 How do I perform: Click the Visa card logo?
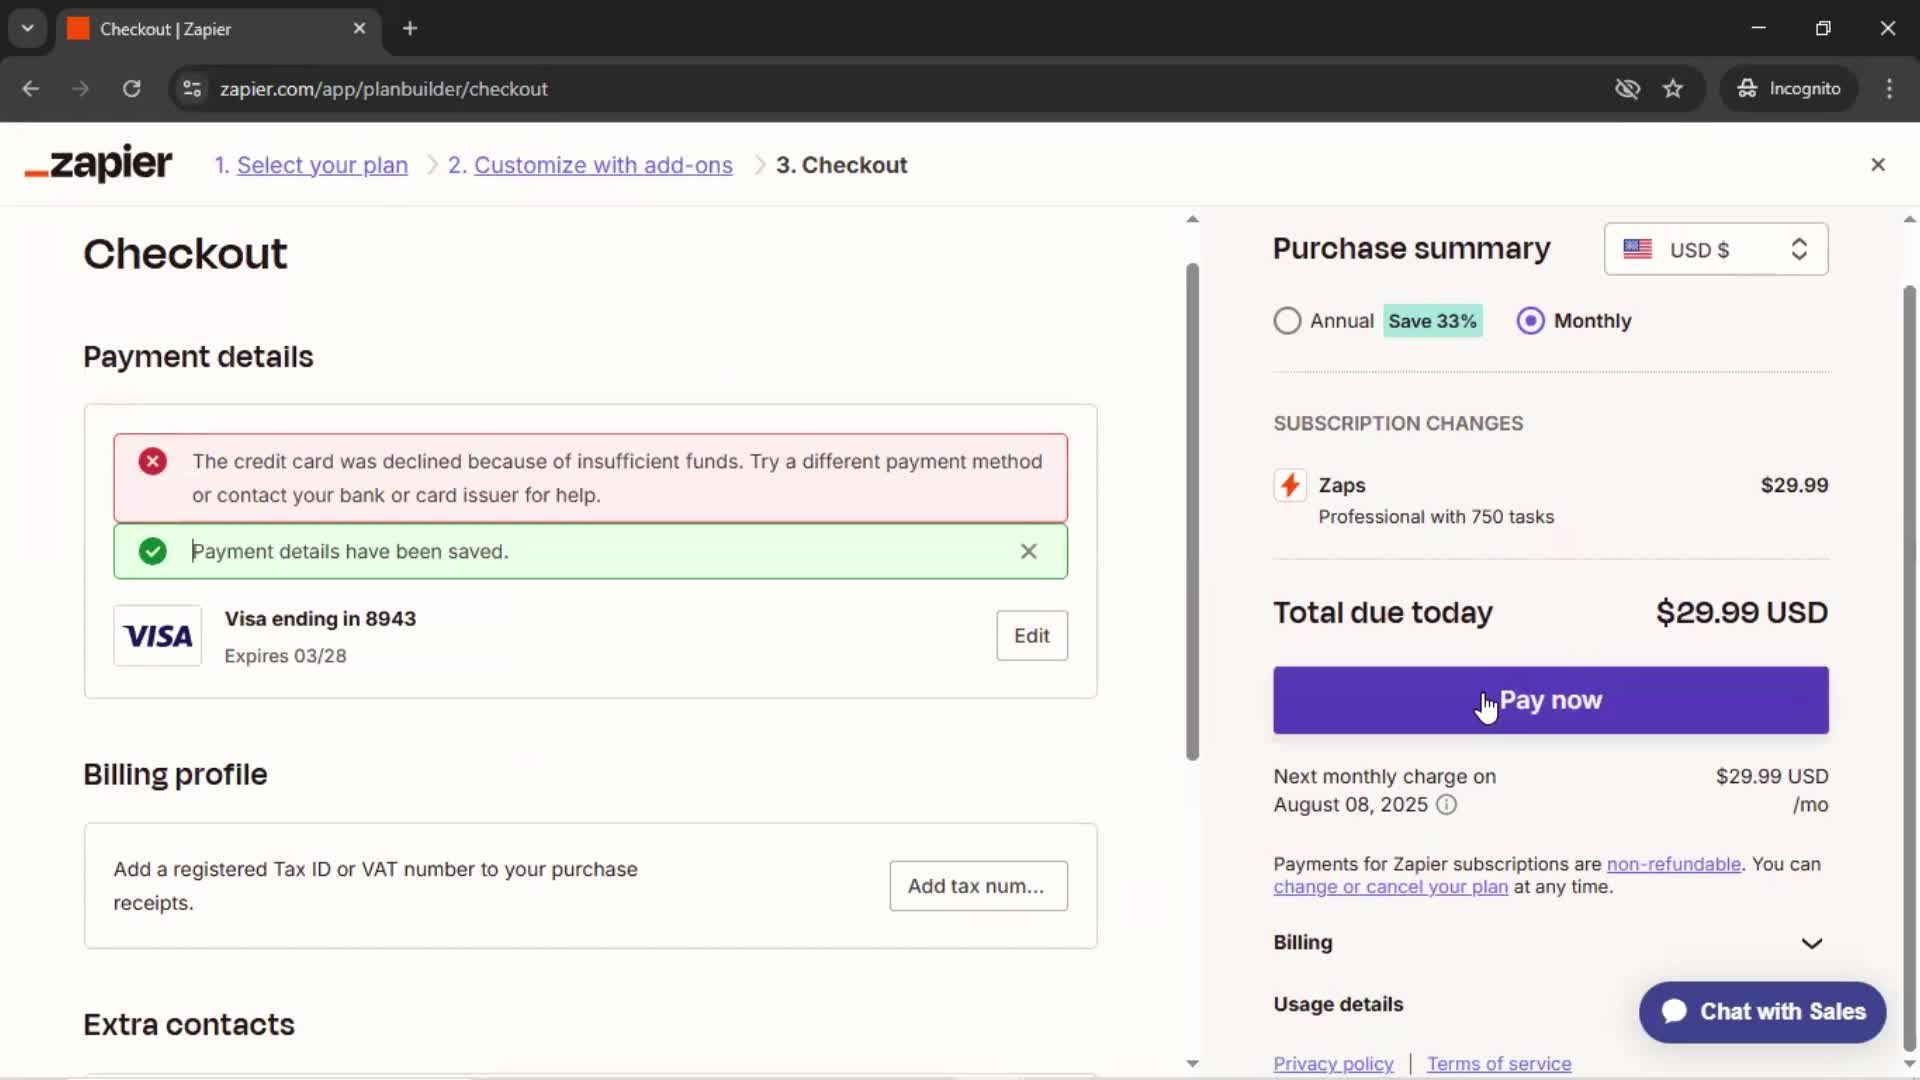[157, 636]
